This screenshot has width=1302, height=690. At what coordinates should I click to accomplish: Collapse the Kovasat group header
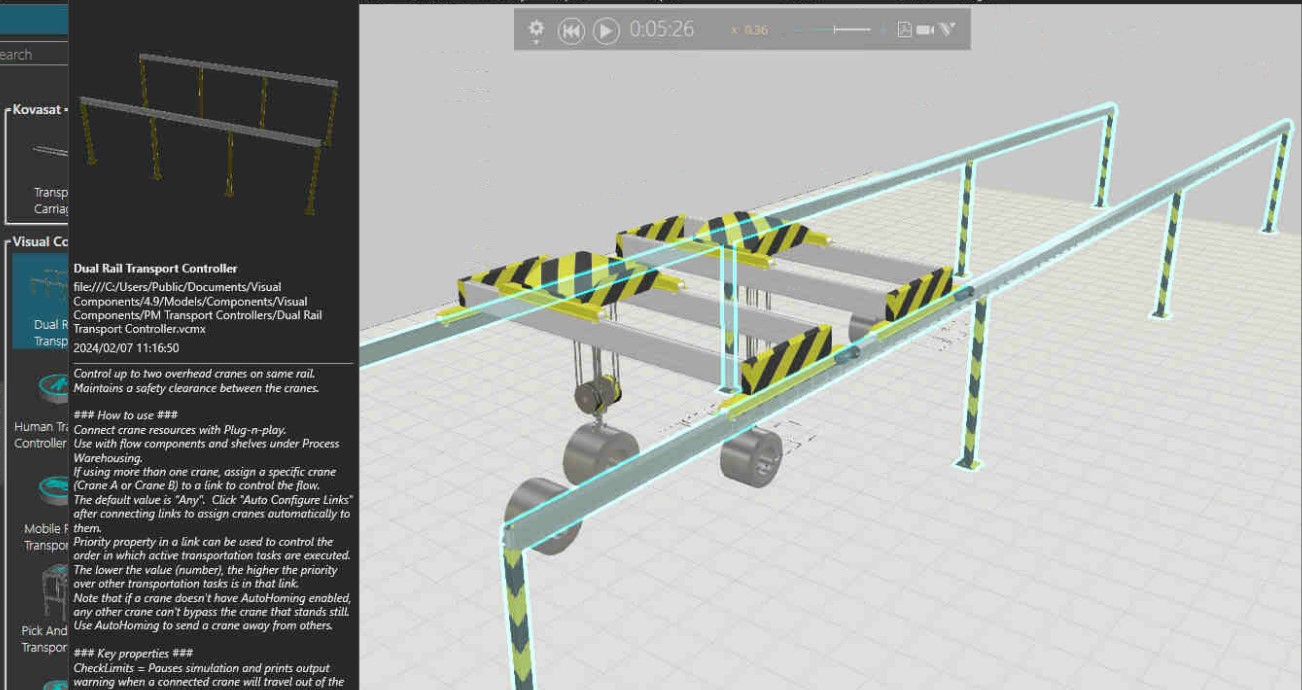pyautogui.click(x=36, y=109)
